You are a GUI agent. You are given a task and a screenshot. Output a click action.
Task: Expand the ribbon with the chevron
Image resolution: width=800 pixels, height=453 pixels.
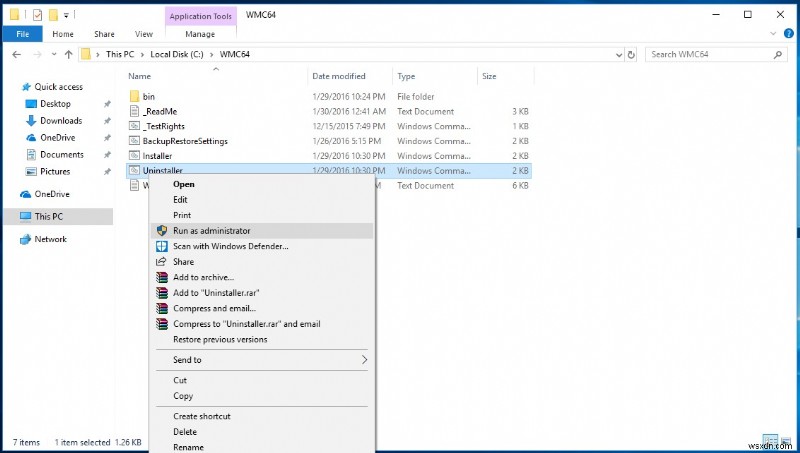click(x=773, y=34)
